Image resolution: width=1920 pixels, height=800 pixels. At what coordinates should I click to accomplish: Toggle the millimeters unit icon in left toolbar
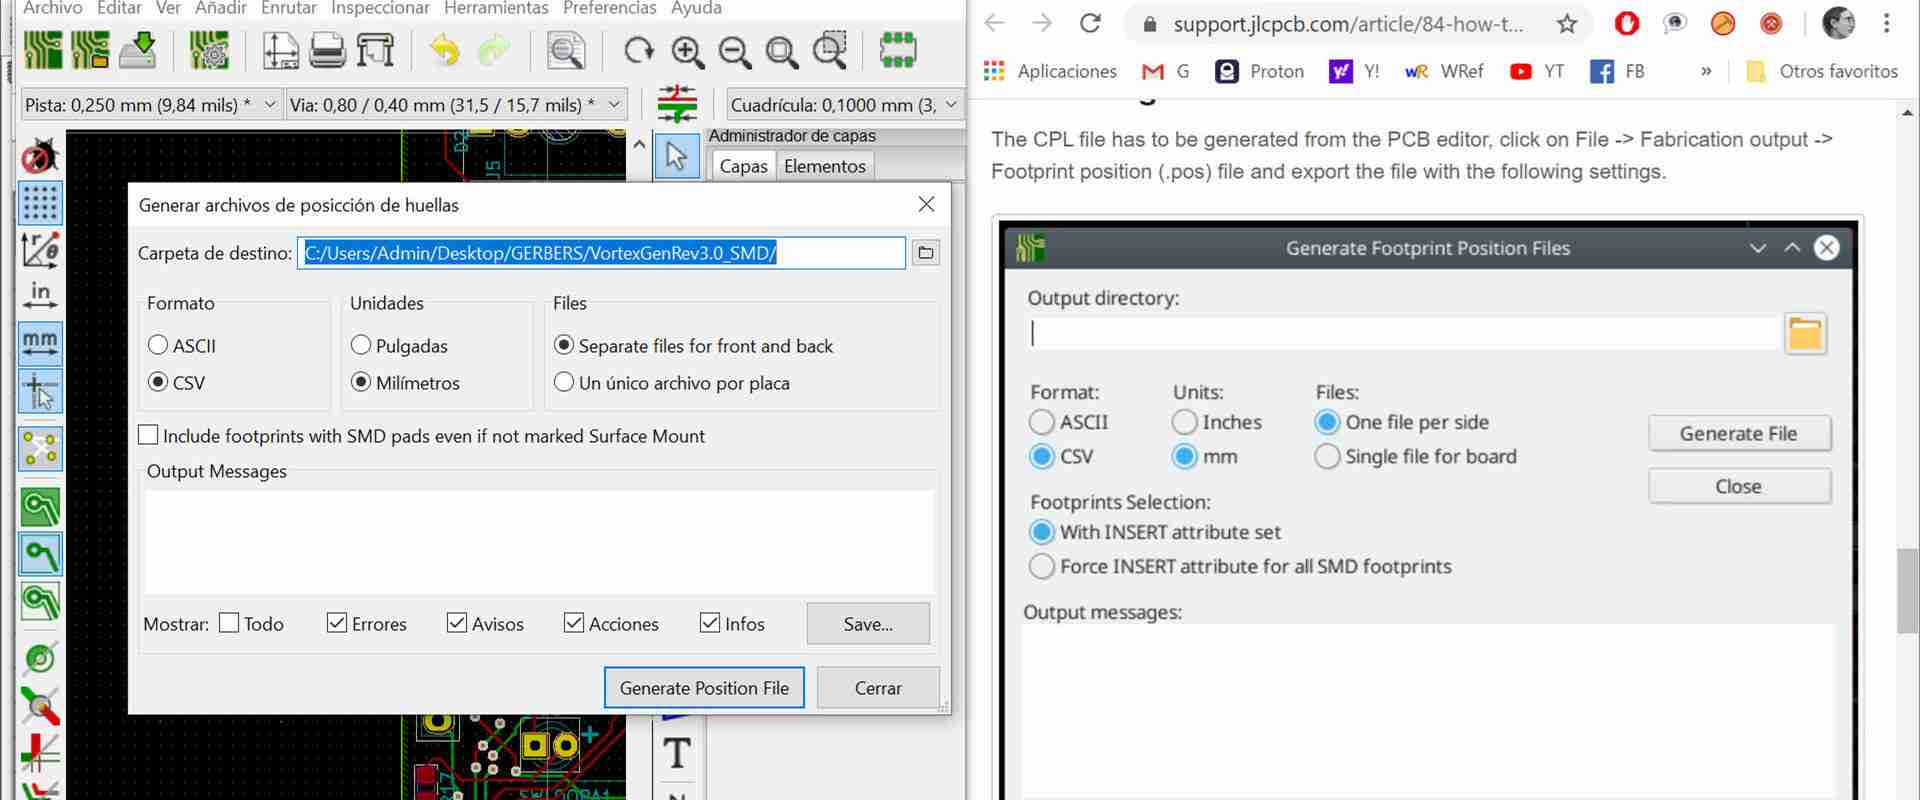pos(40,343)
